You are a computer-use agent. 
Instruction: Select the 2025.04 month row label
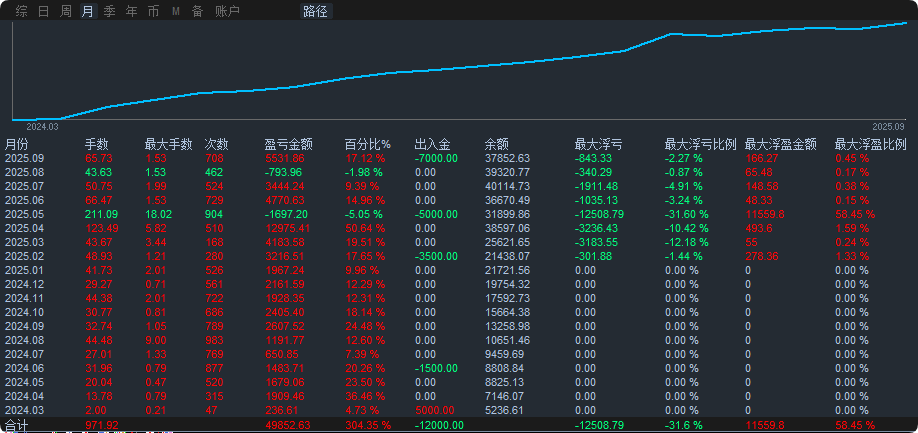coord(24,228)
